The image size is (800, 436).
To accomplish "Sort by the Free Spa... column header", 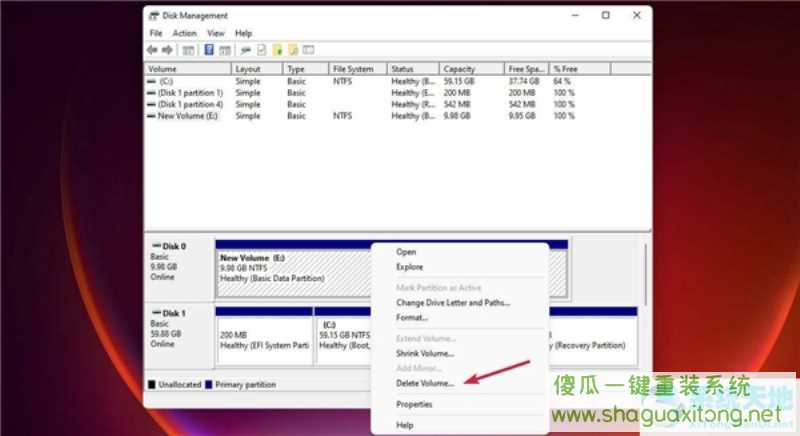I will click(527, 69).
